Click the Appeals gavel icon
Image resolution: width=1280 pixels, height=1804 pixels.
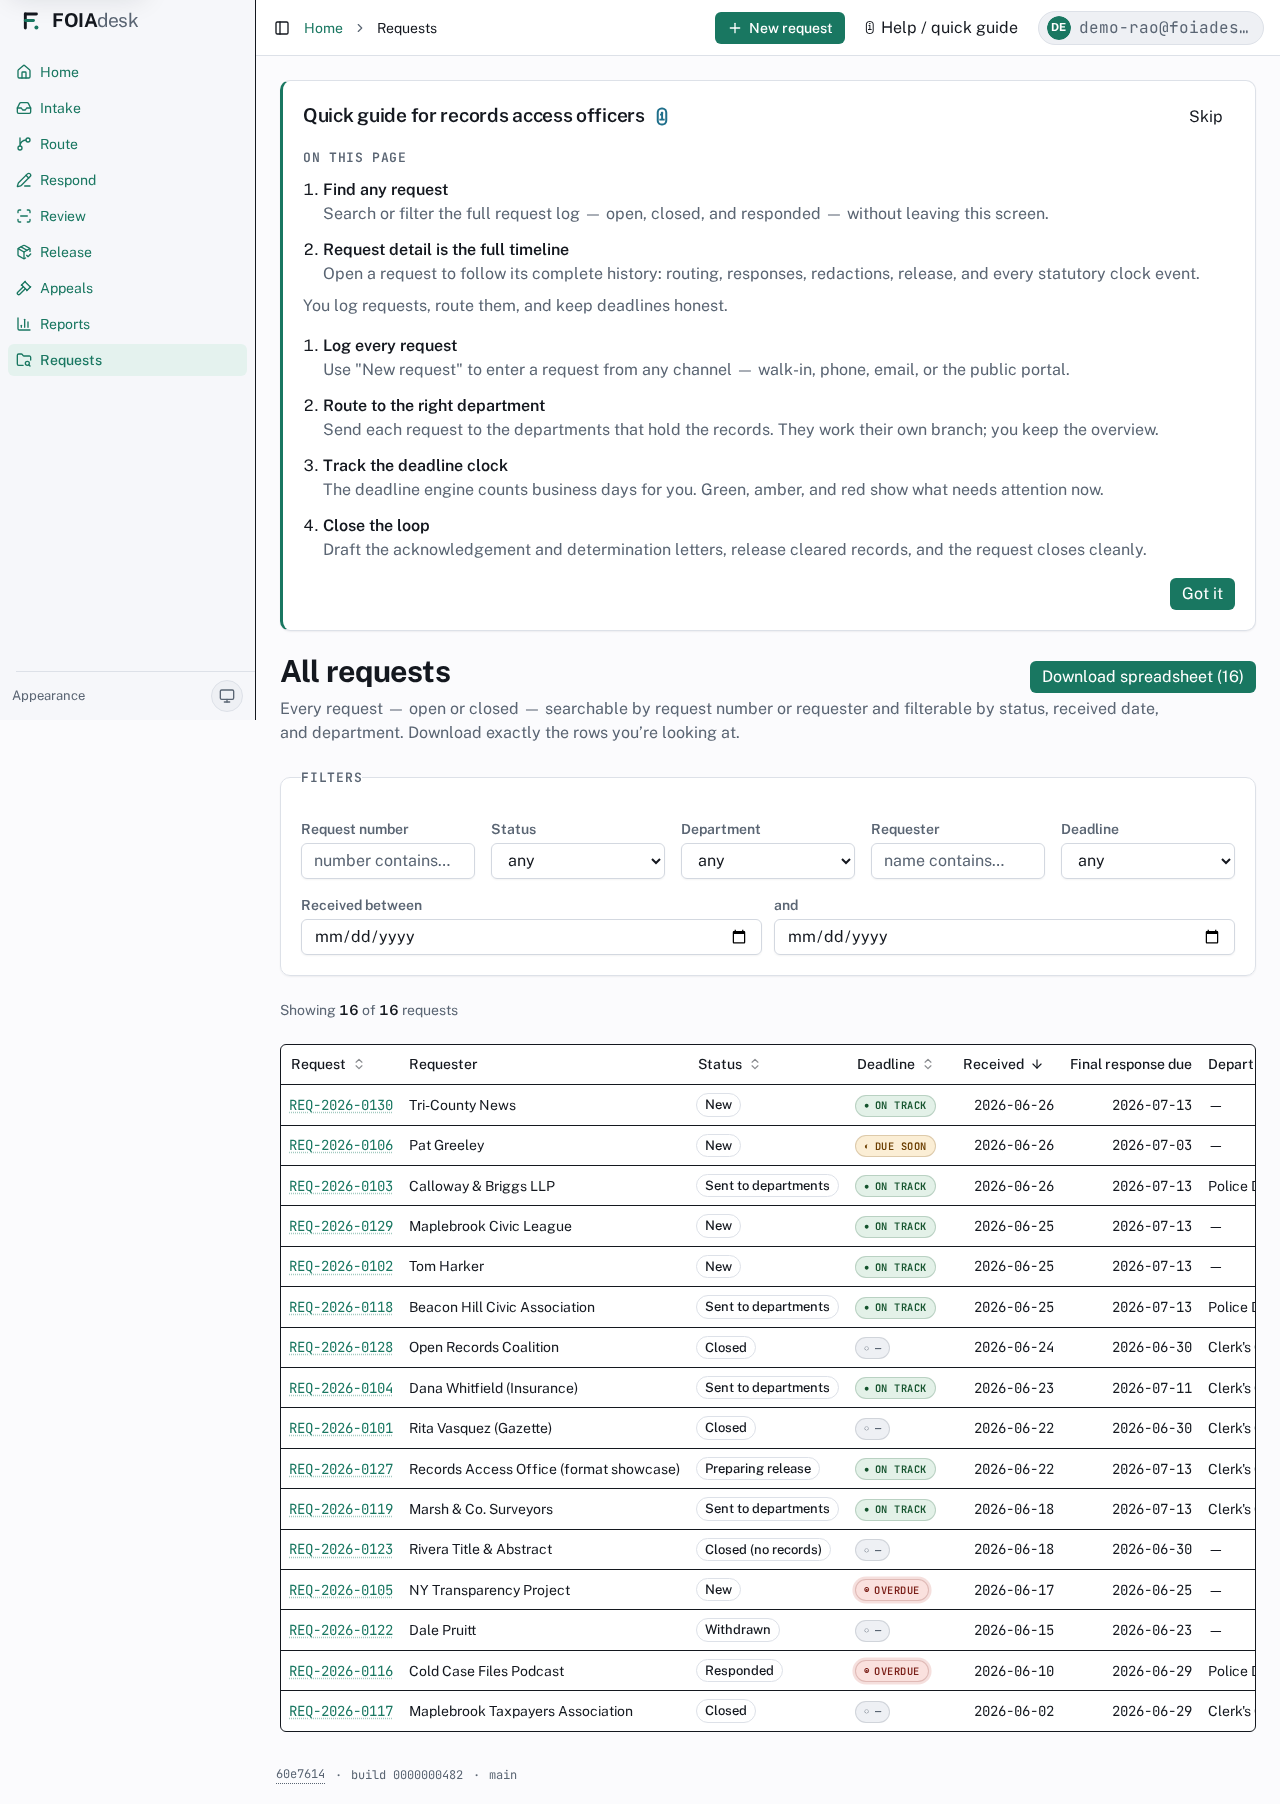coord(24,288)
